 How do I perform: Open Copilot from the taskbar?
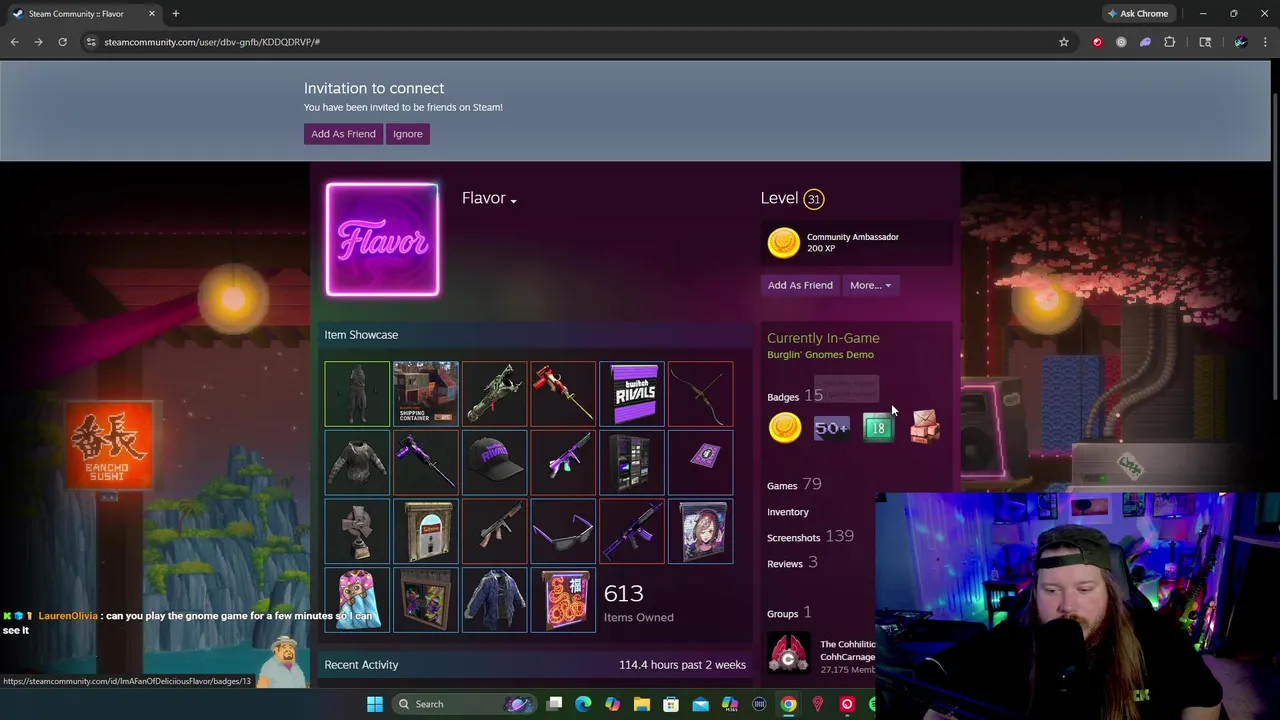point(612,704)
